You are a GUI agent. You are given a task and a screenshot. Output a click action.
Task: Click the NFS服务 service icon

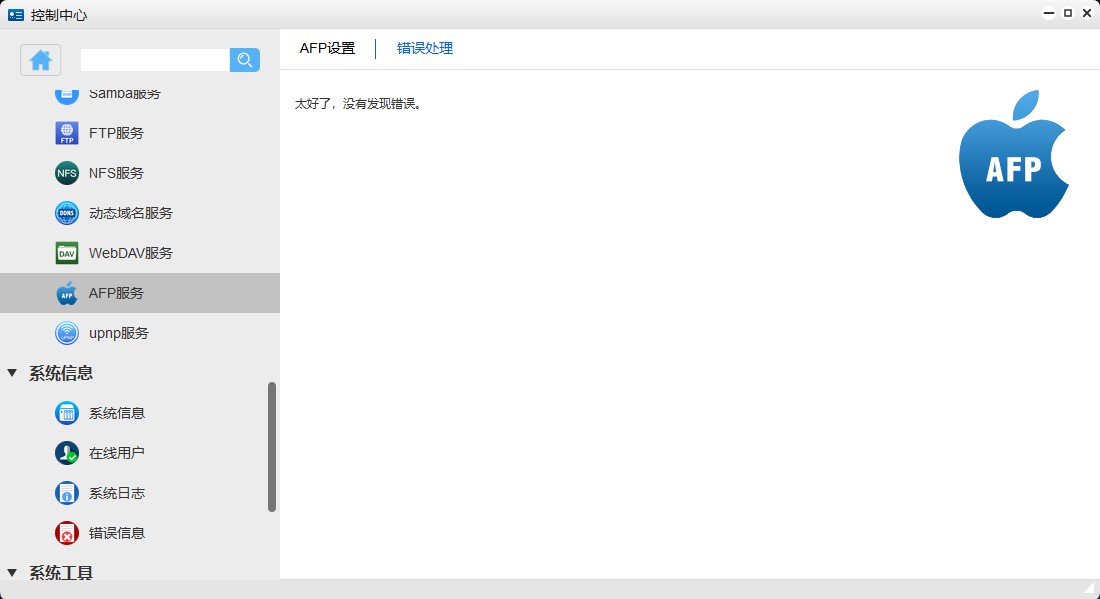pyautogui.click(x=65, y=173)
